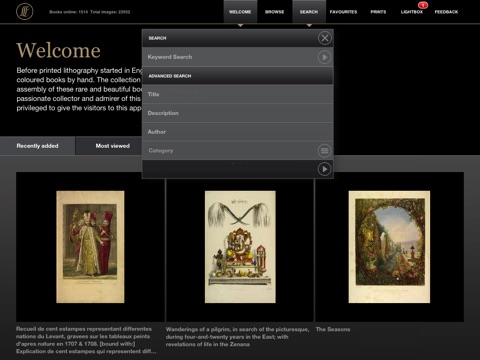Image resolution: width=480 pixels, height=360 pixels.
Task: Click The Seasons title text
Action: click(x=333, y=329)
